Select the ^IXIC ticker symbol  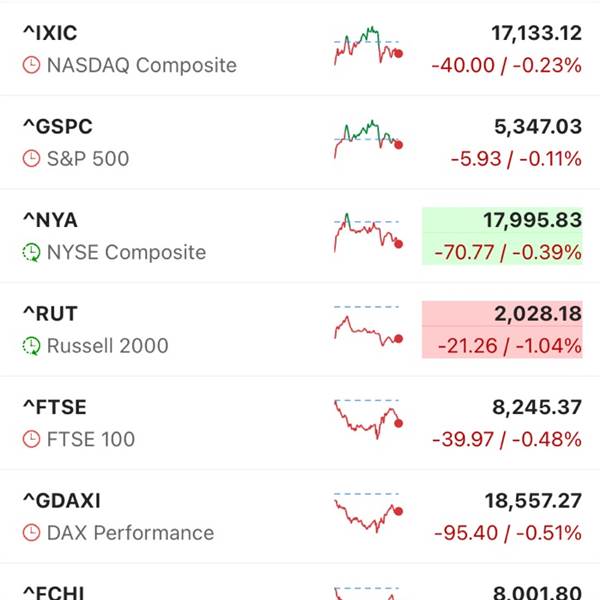coord(50,33)
